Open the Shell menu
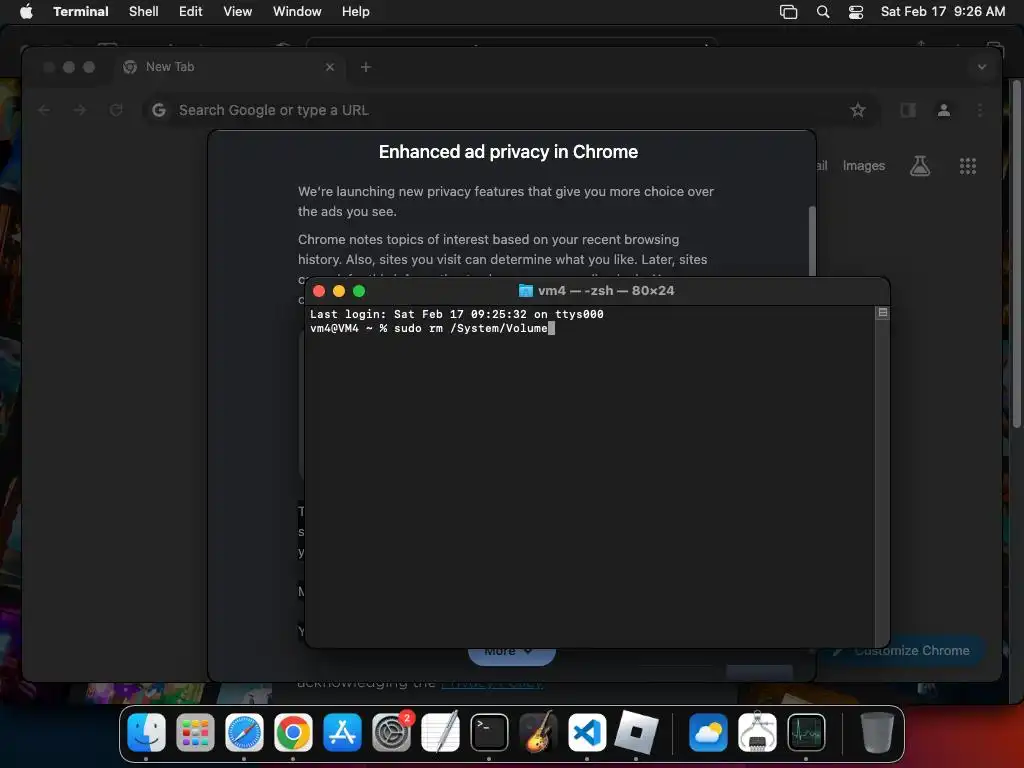1024x768 pixels. pos(144,11)
